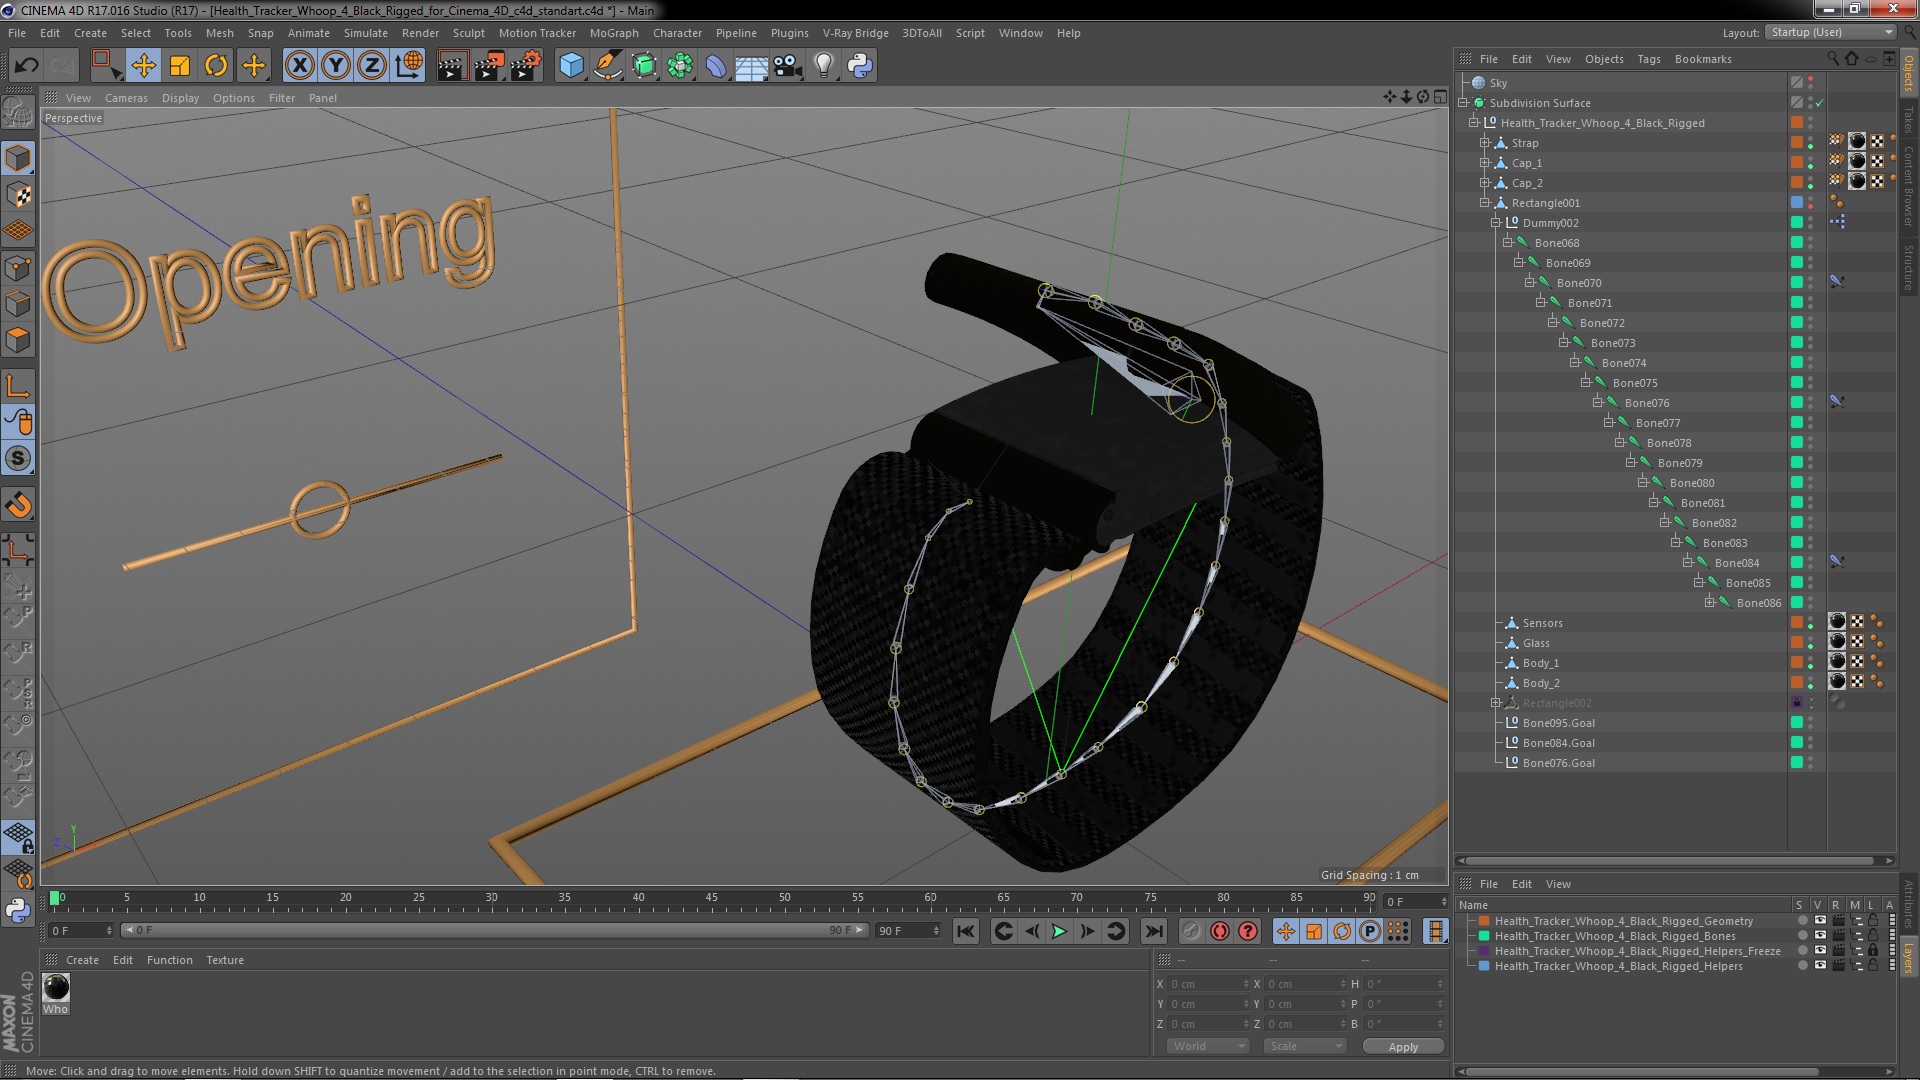Toggle Rigged_Geometry layer visibility
This screenshot has height=1080, width=1920.
pos(1820,921)
